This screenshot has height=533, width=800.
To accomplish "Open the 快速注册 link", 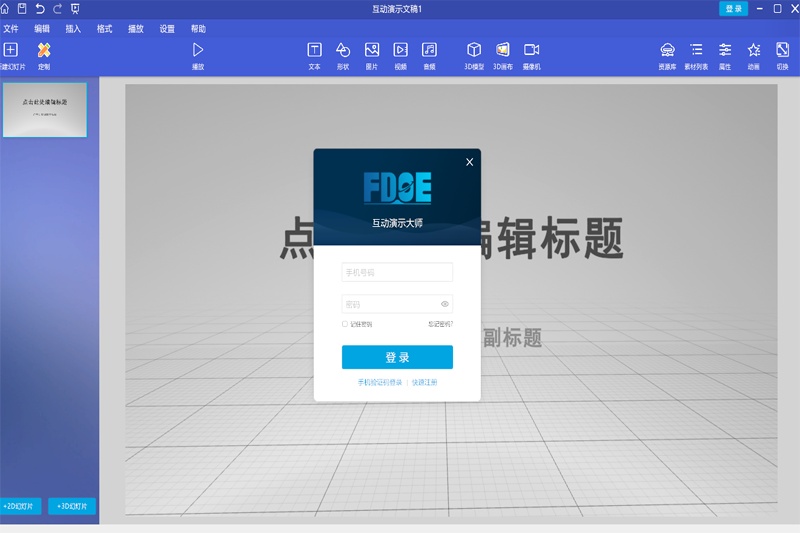I will tap(424, 382).
